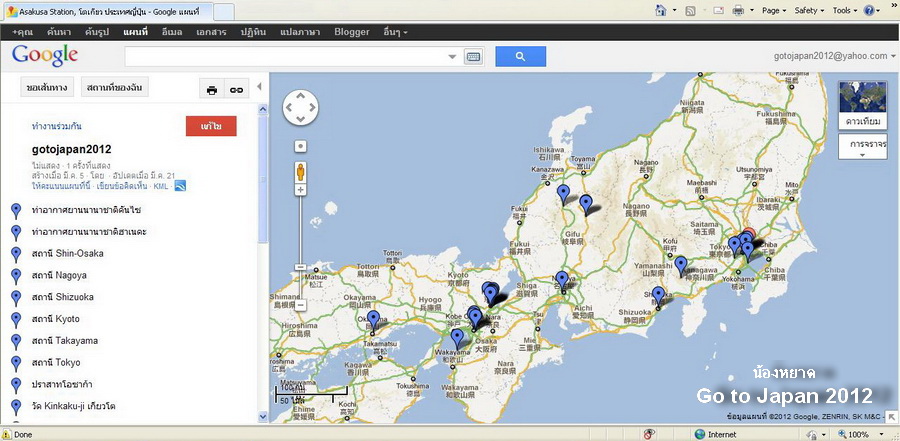
Task: Click the KML link
Action: click(x=161, y=187)
